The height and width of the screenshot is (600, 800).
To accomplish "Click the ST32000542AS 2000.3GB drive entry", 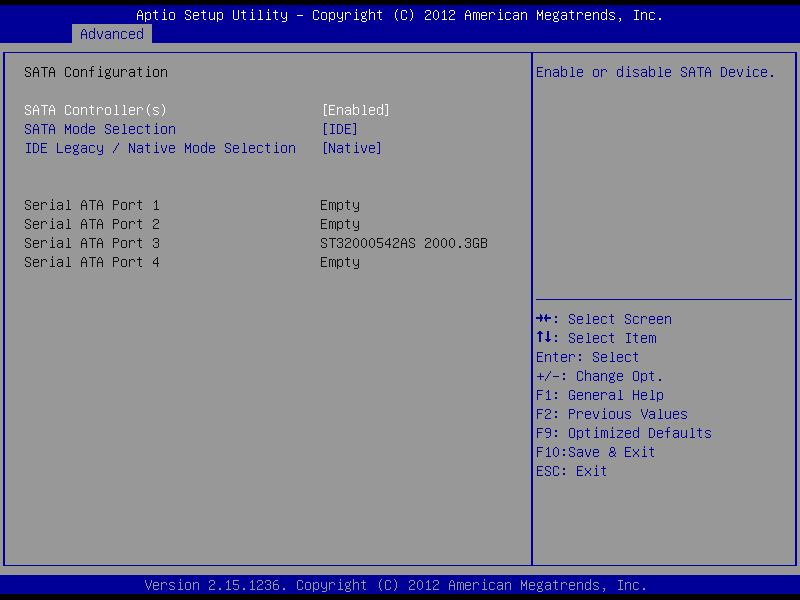I will point(404,243).
